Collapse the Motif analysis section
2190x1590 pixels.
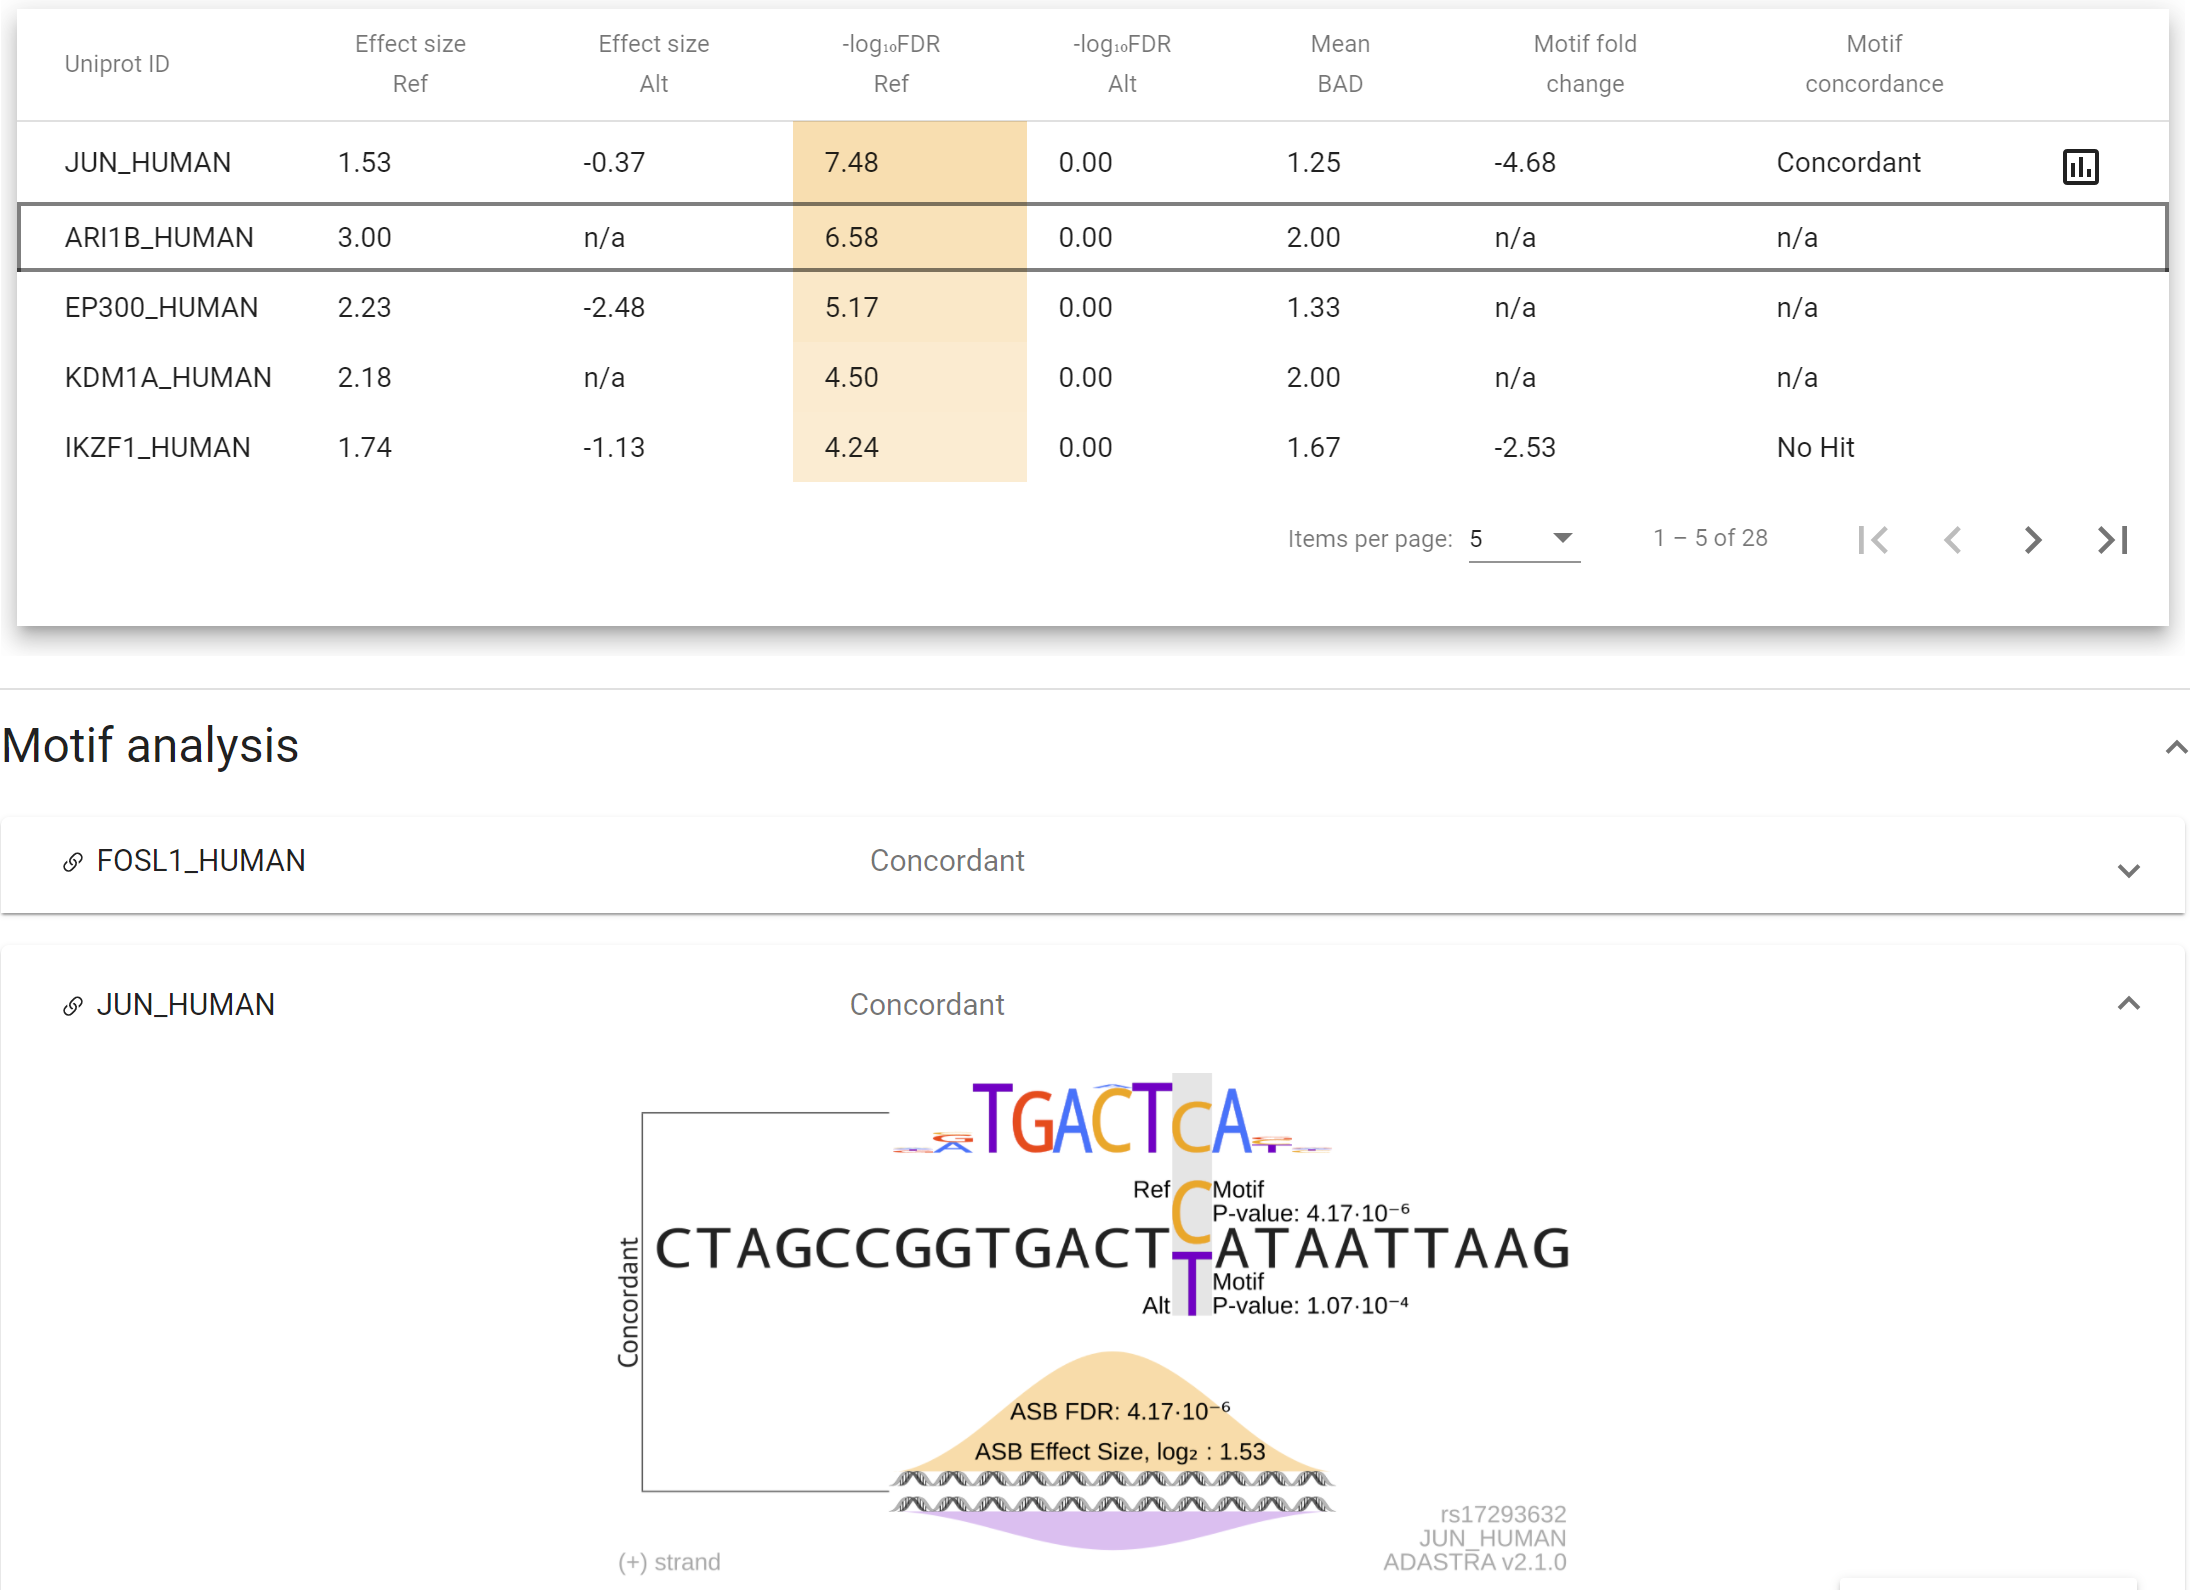[2175, 747]
